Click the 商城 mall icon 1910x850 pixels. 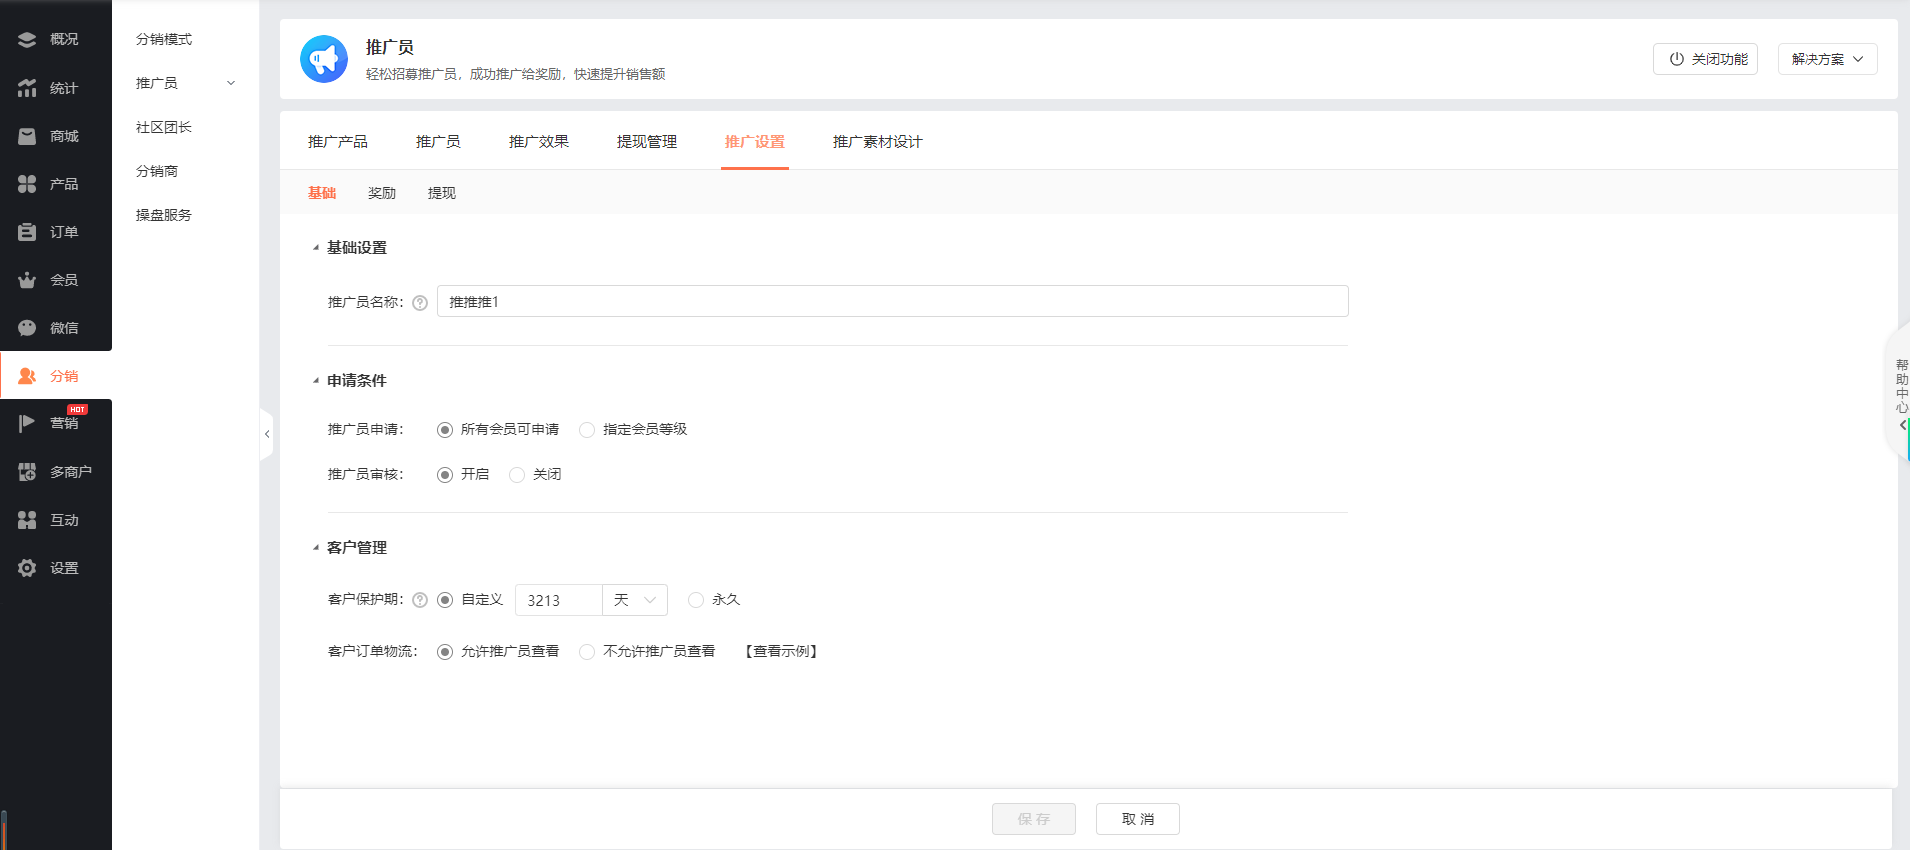pos(27,136)
